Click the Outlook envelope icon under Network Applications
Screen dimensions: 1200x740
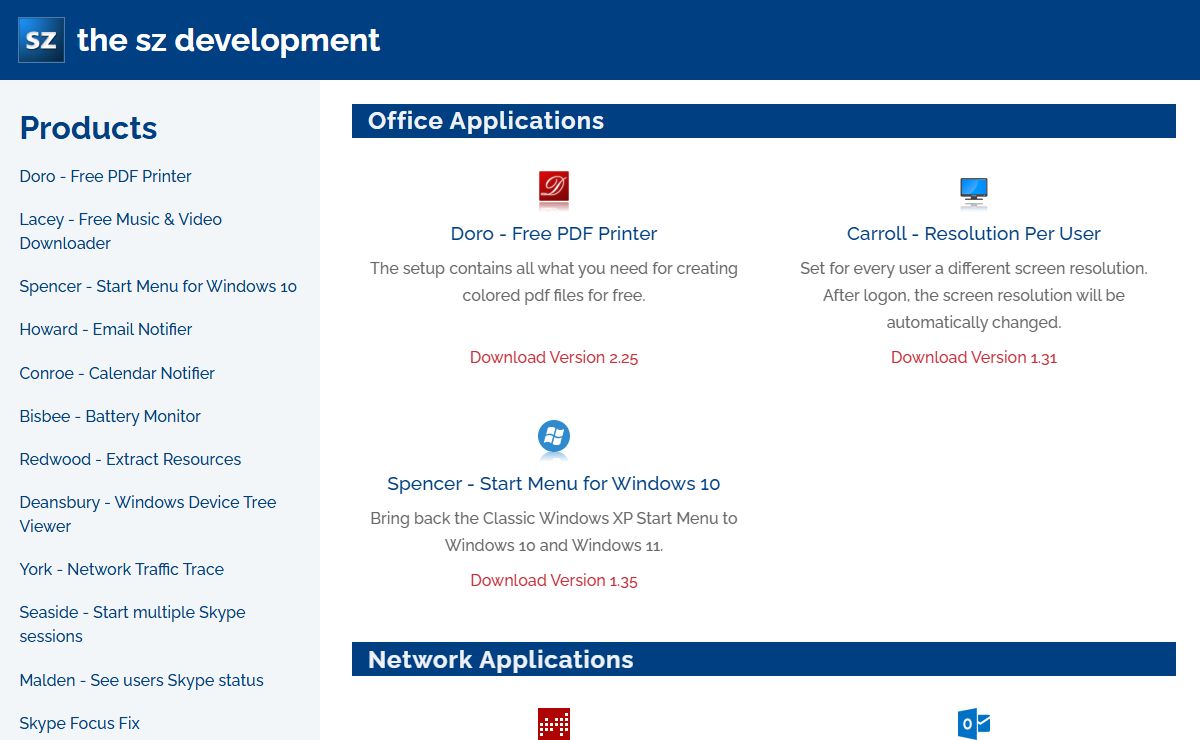click(x=973, y=724)
